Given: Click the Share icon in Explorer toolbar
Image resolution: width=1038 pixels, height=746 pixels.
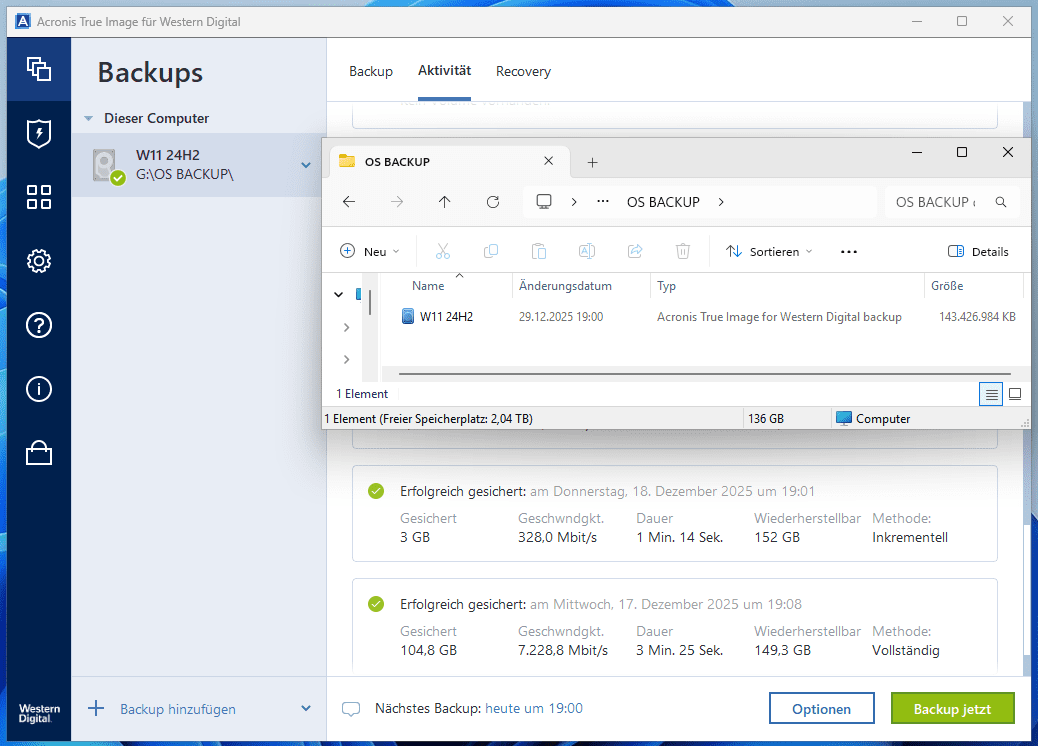Looking at the screenshot, I should point(635,252).
